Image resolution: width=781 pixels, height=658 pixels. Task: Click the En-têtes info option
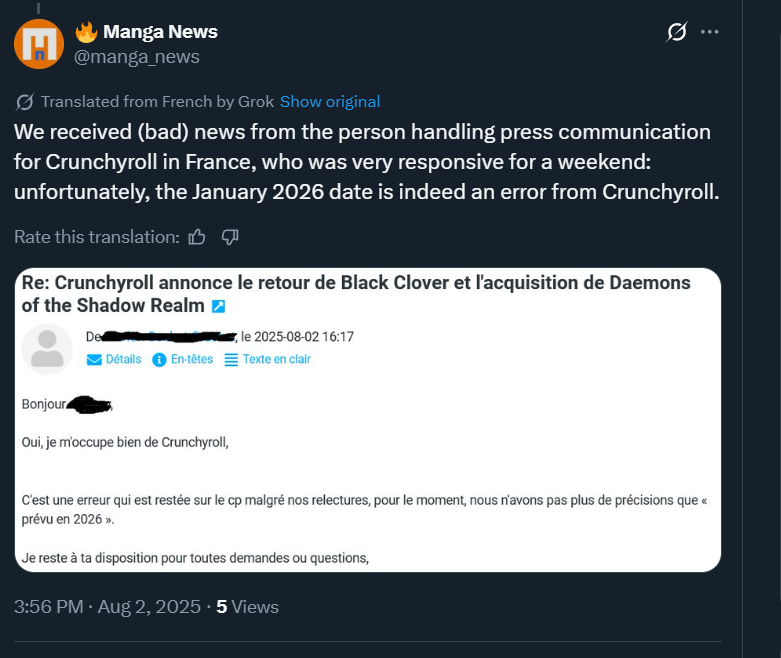pyautogui.click(x=182, y=359)
